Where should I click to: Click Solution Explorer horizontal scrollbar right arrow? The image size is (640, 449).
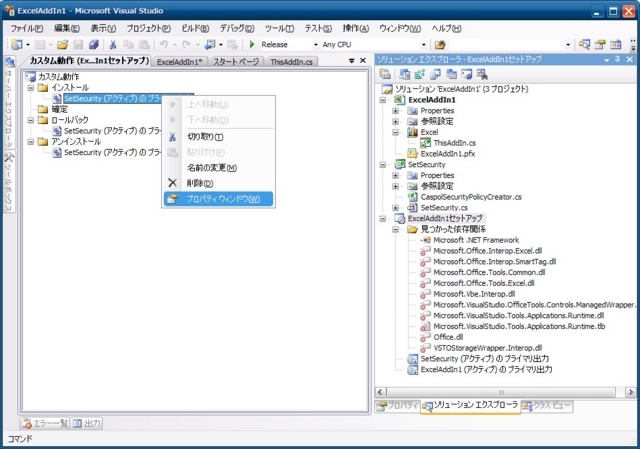point(630,392)
